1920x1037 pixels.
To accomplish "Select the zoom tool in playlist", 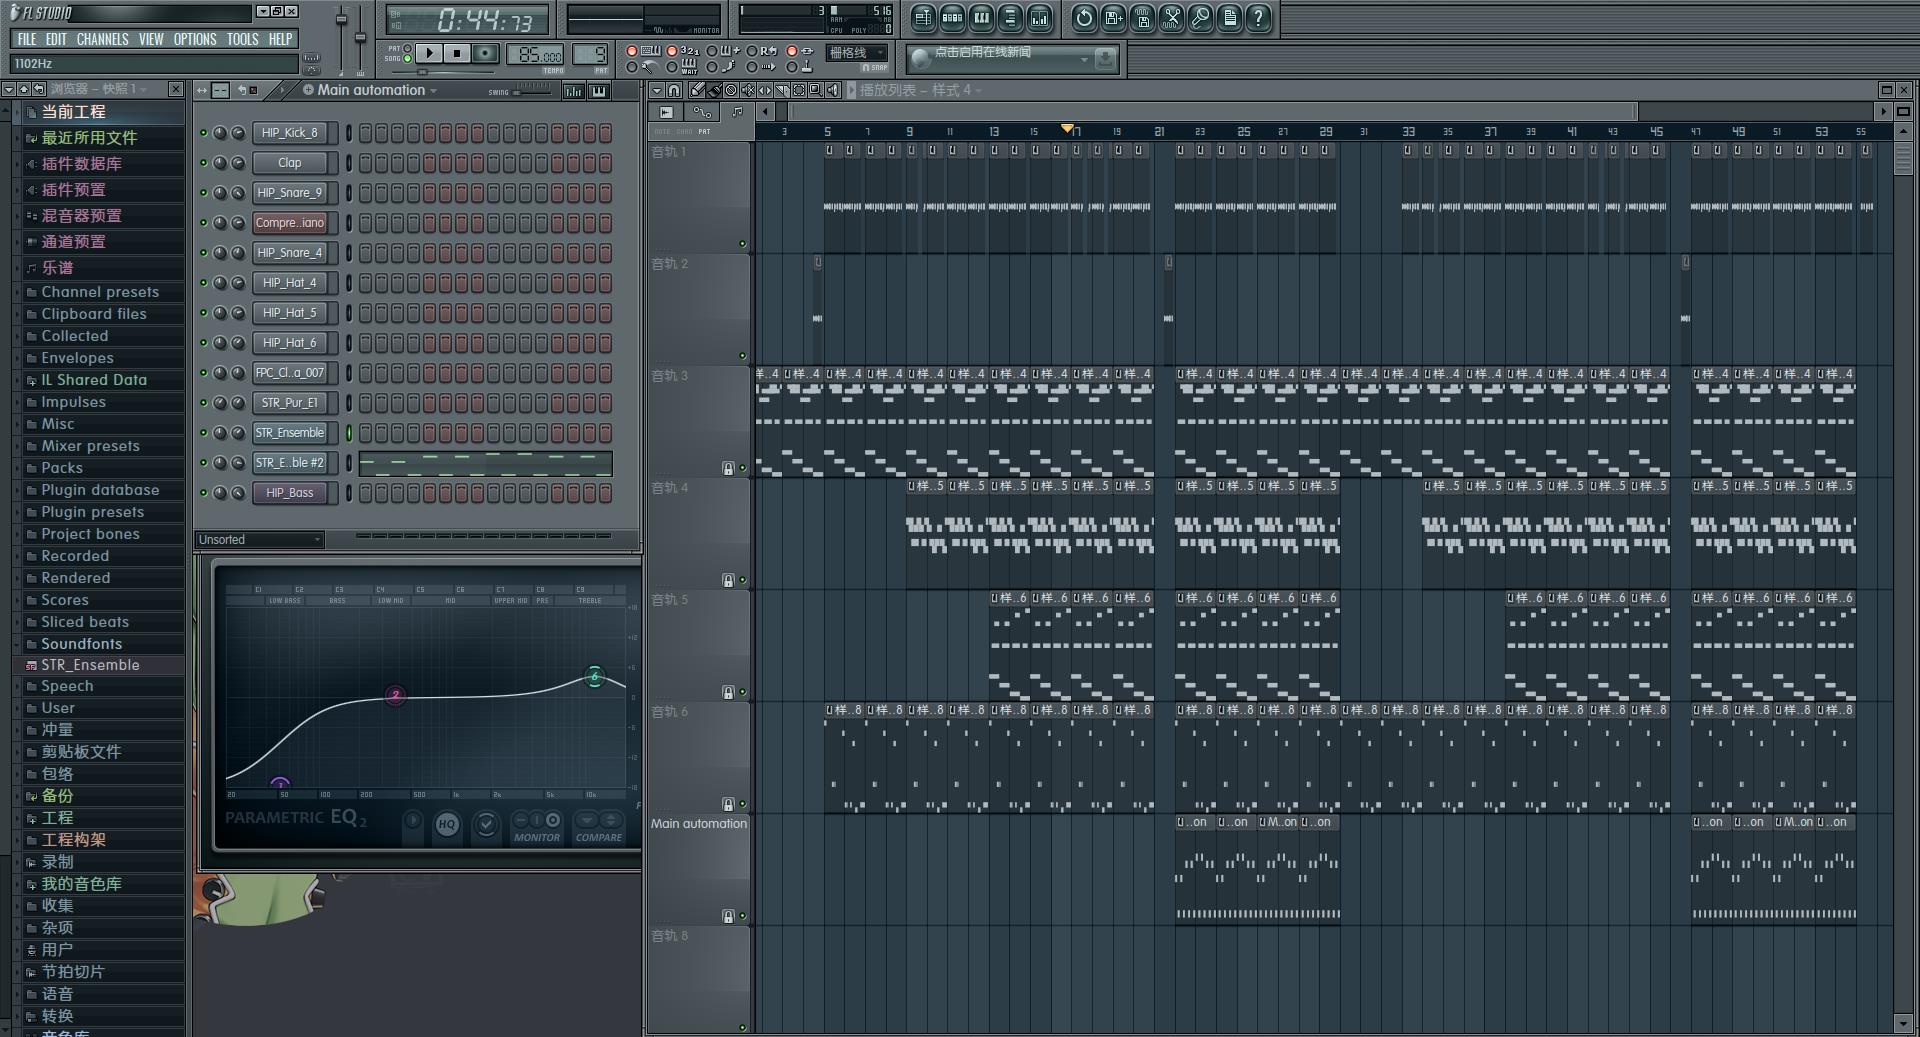I will [x=816, y=90].
